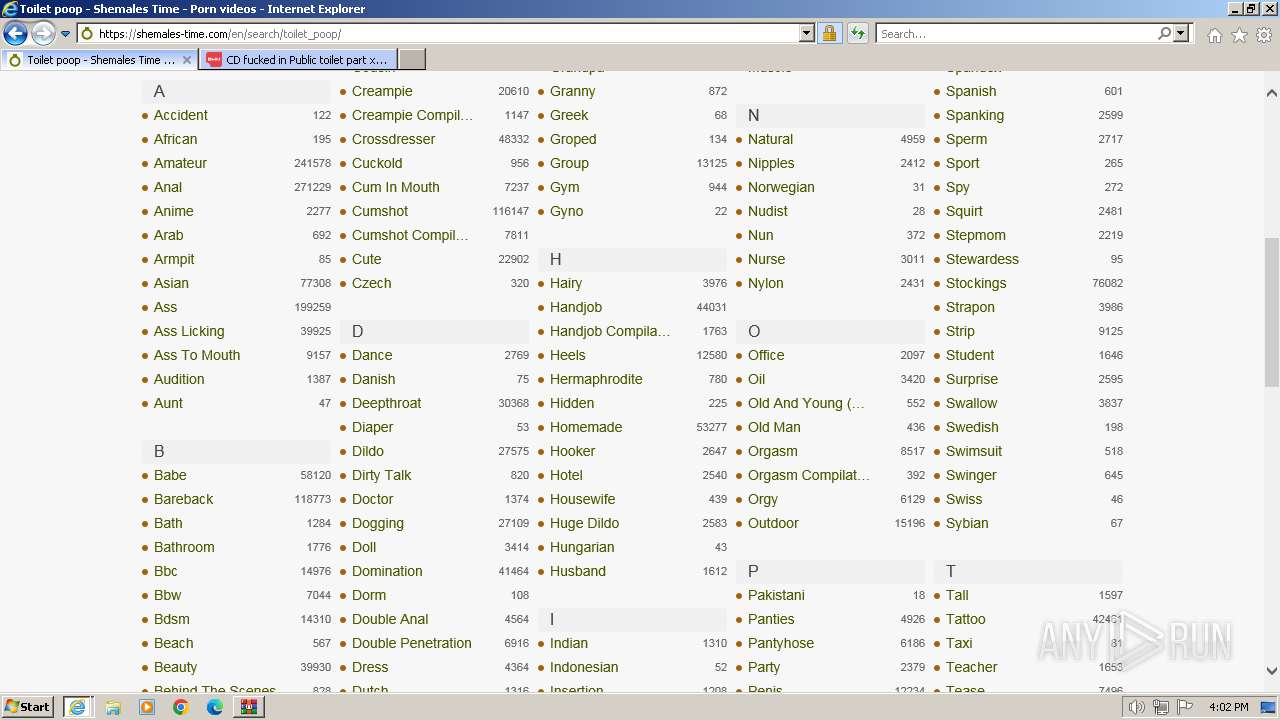Click the 'Office' category link
The height and width of the screenshot is (720, 1280).
coord(766,355)
